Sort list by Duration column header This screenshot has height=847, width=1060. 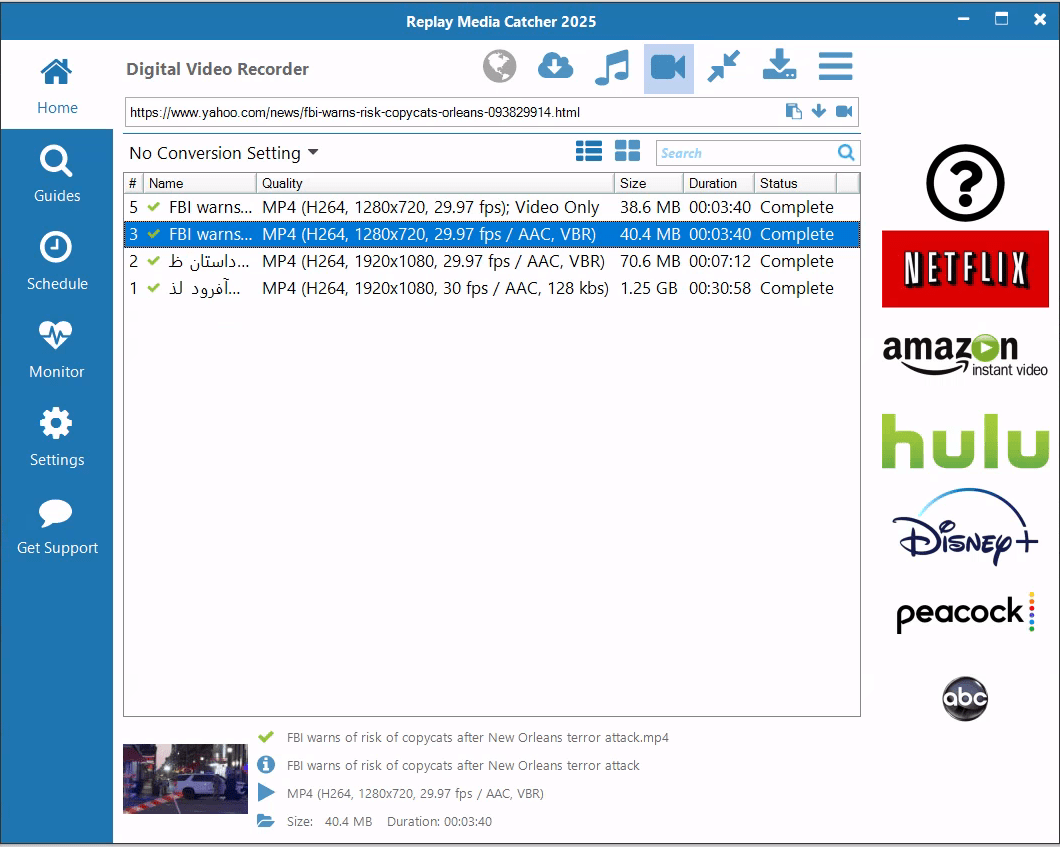point(719,183)
